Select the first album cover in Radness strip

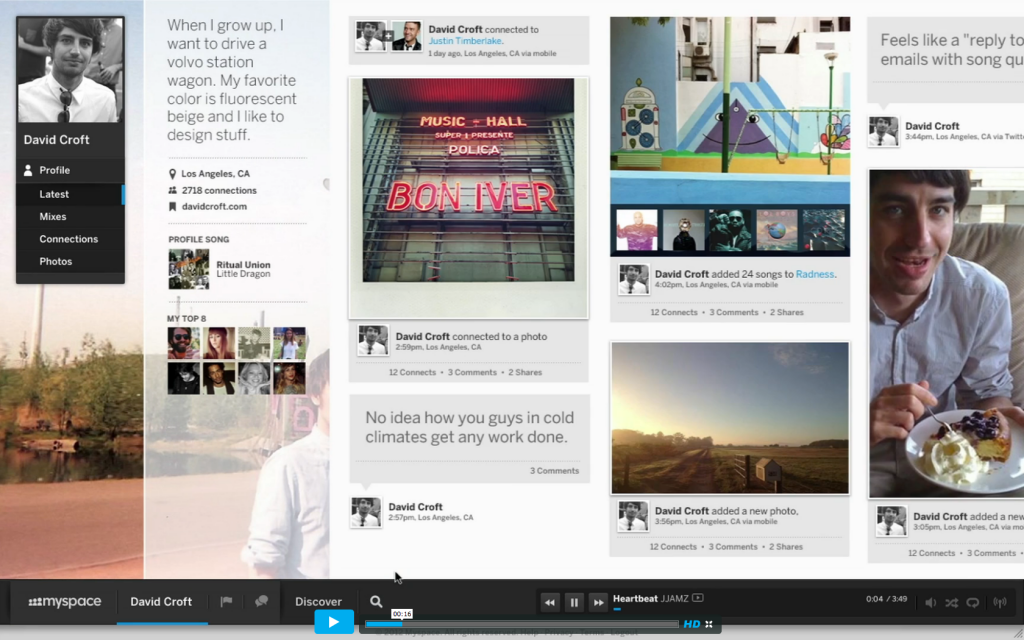(x=637, y=230)
